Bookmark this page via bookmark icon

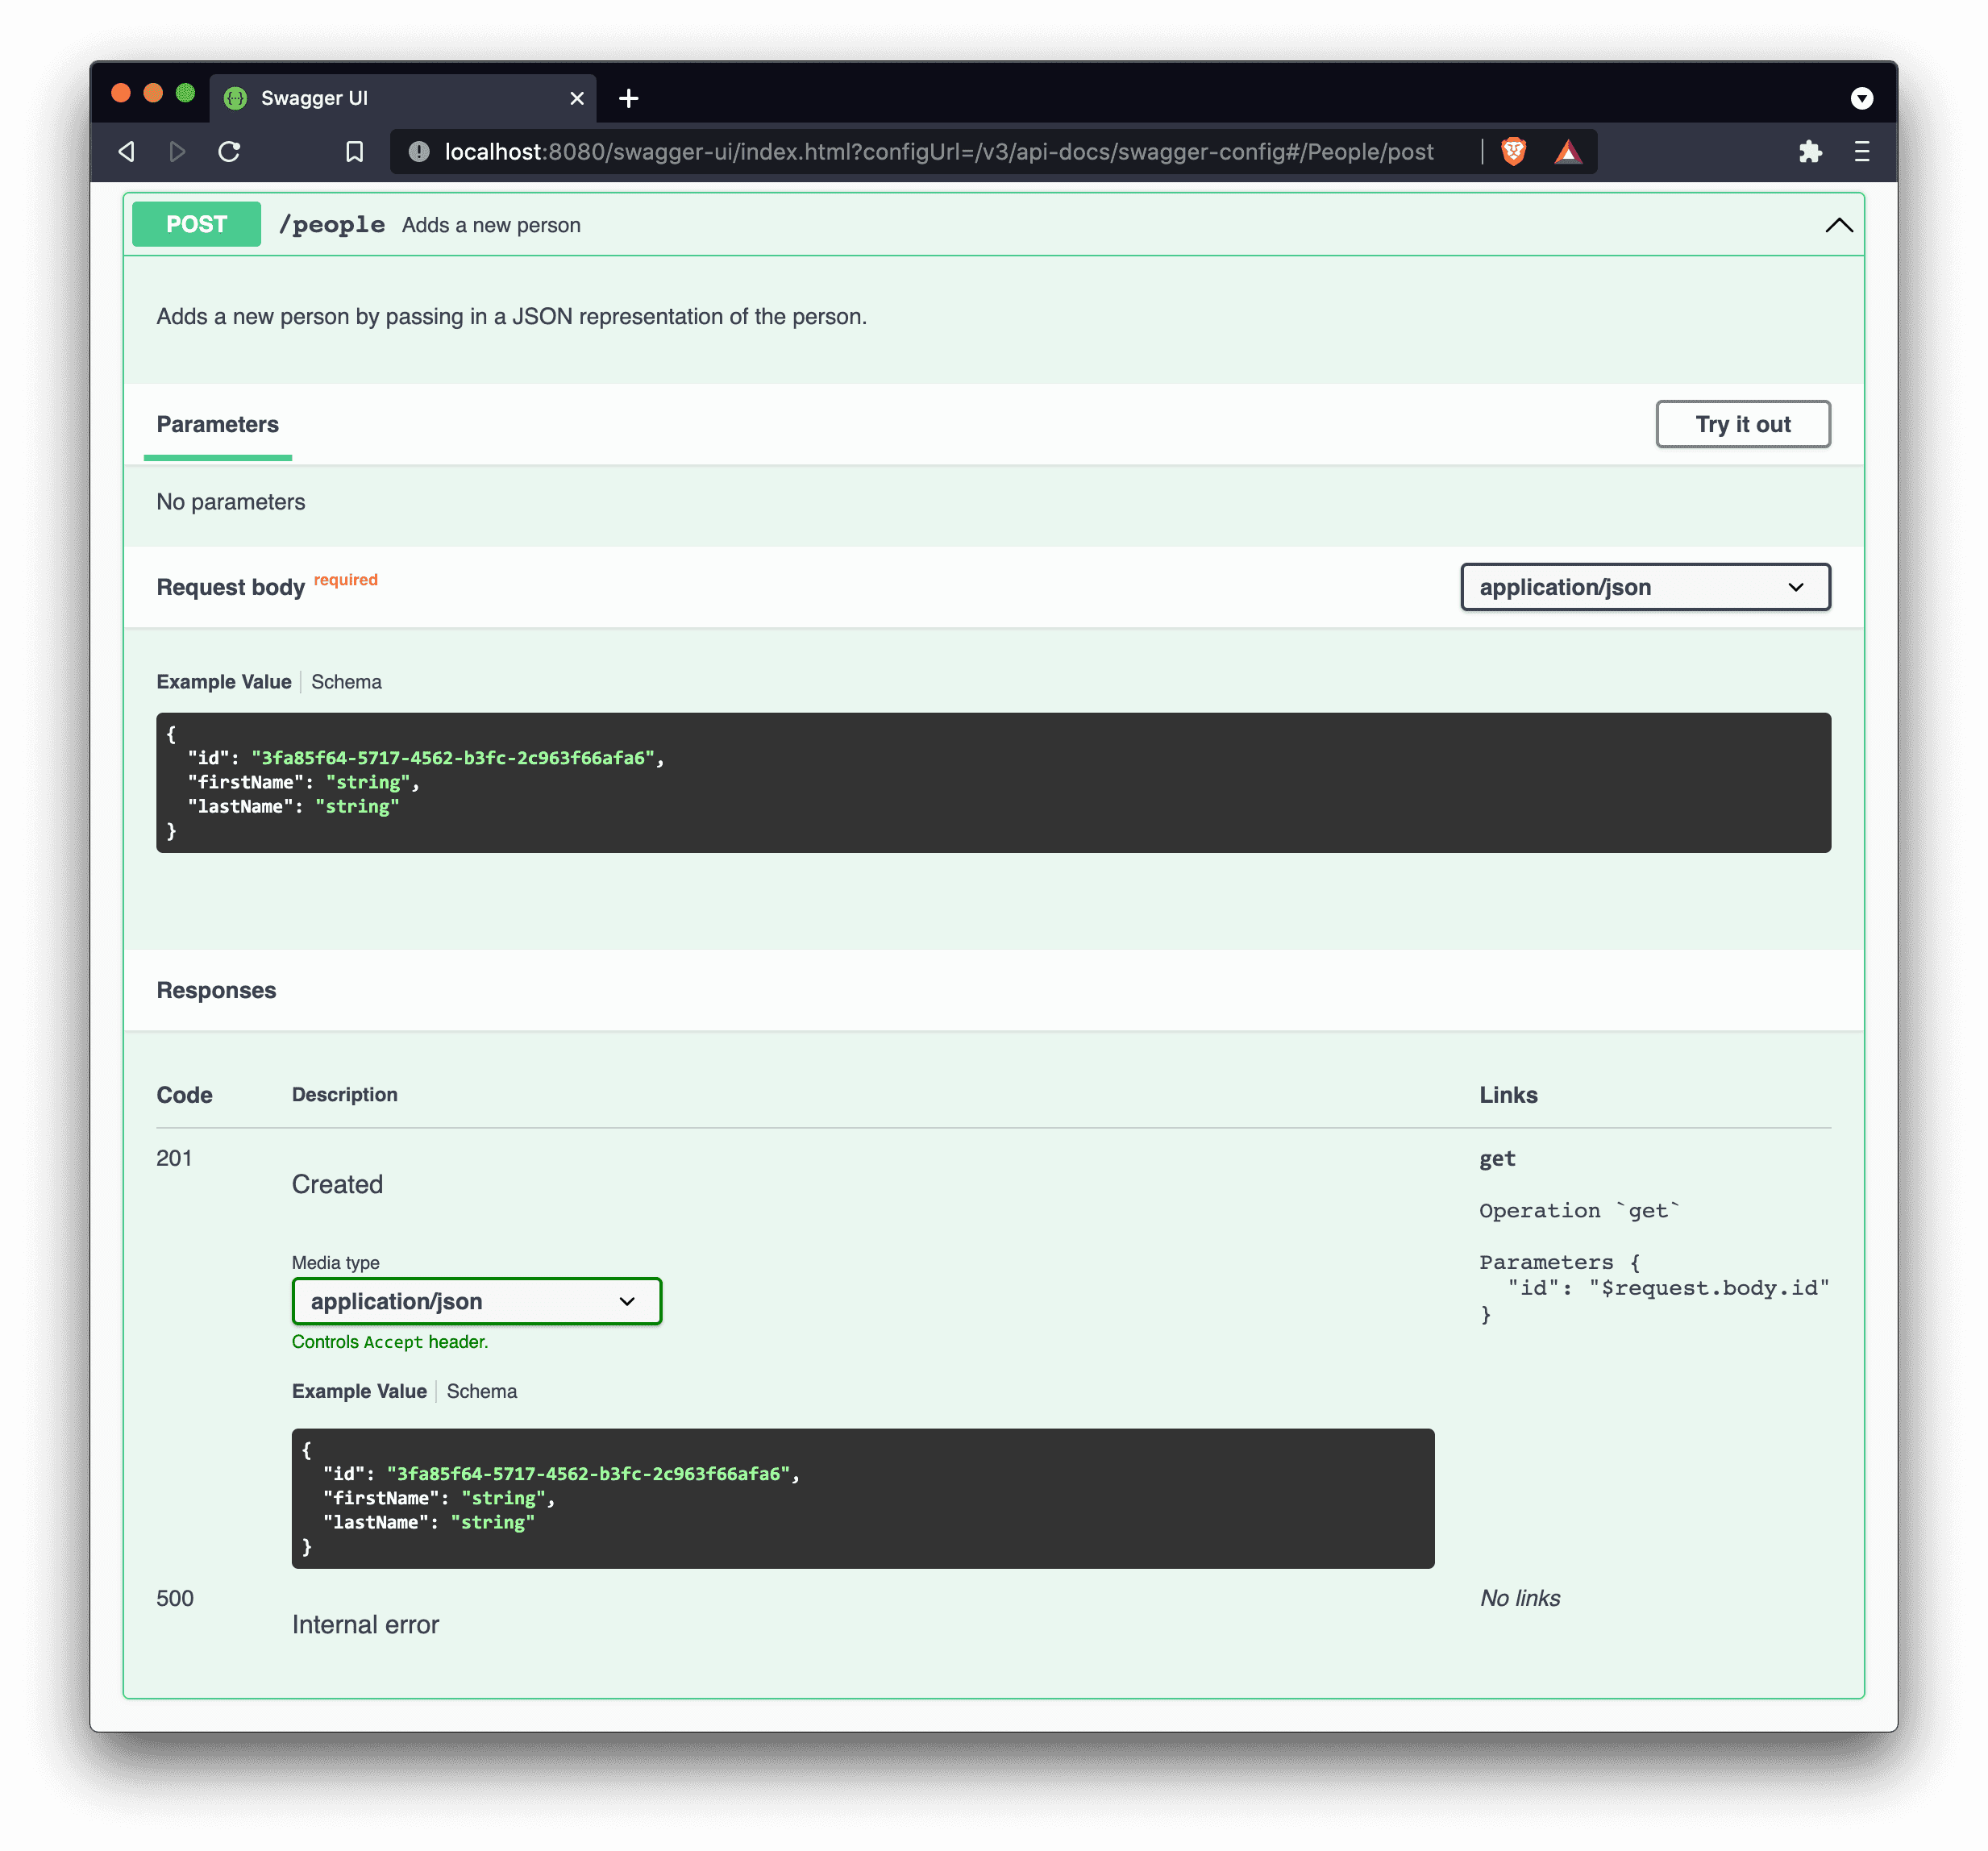click(354, 152)
